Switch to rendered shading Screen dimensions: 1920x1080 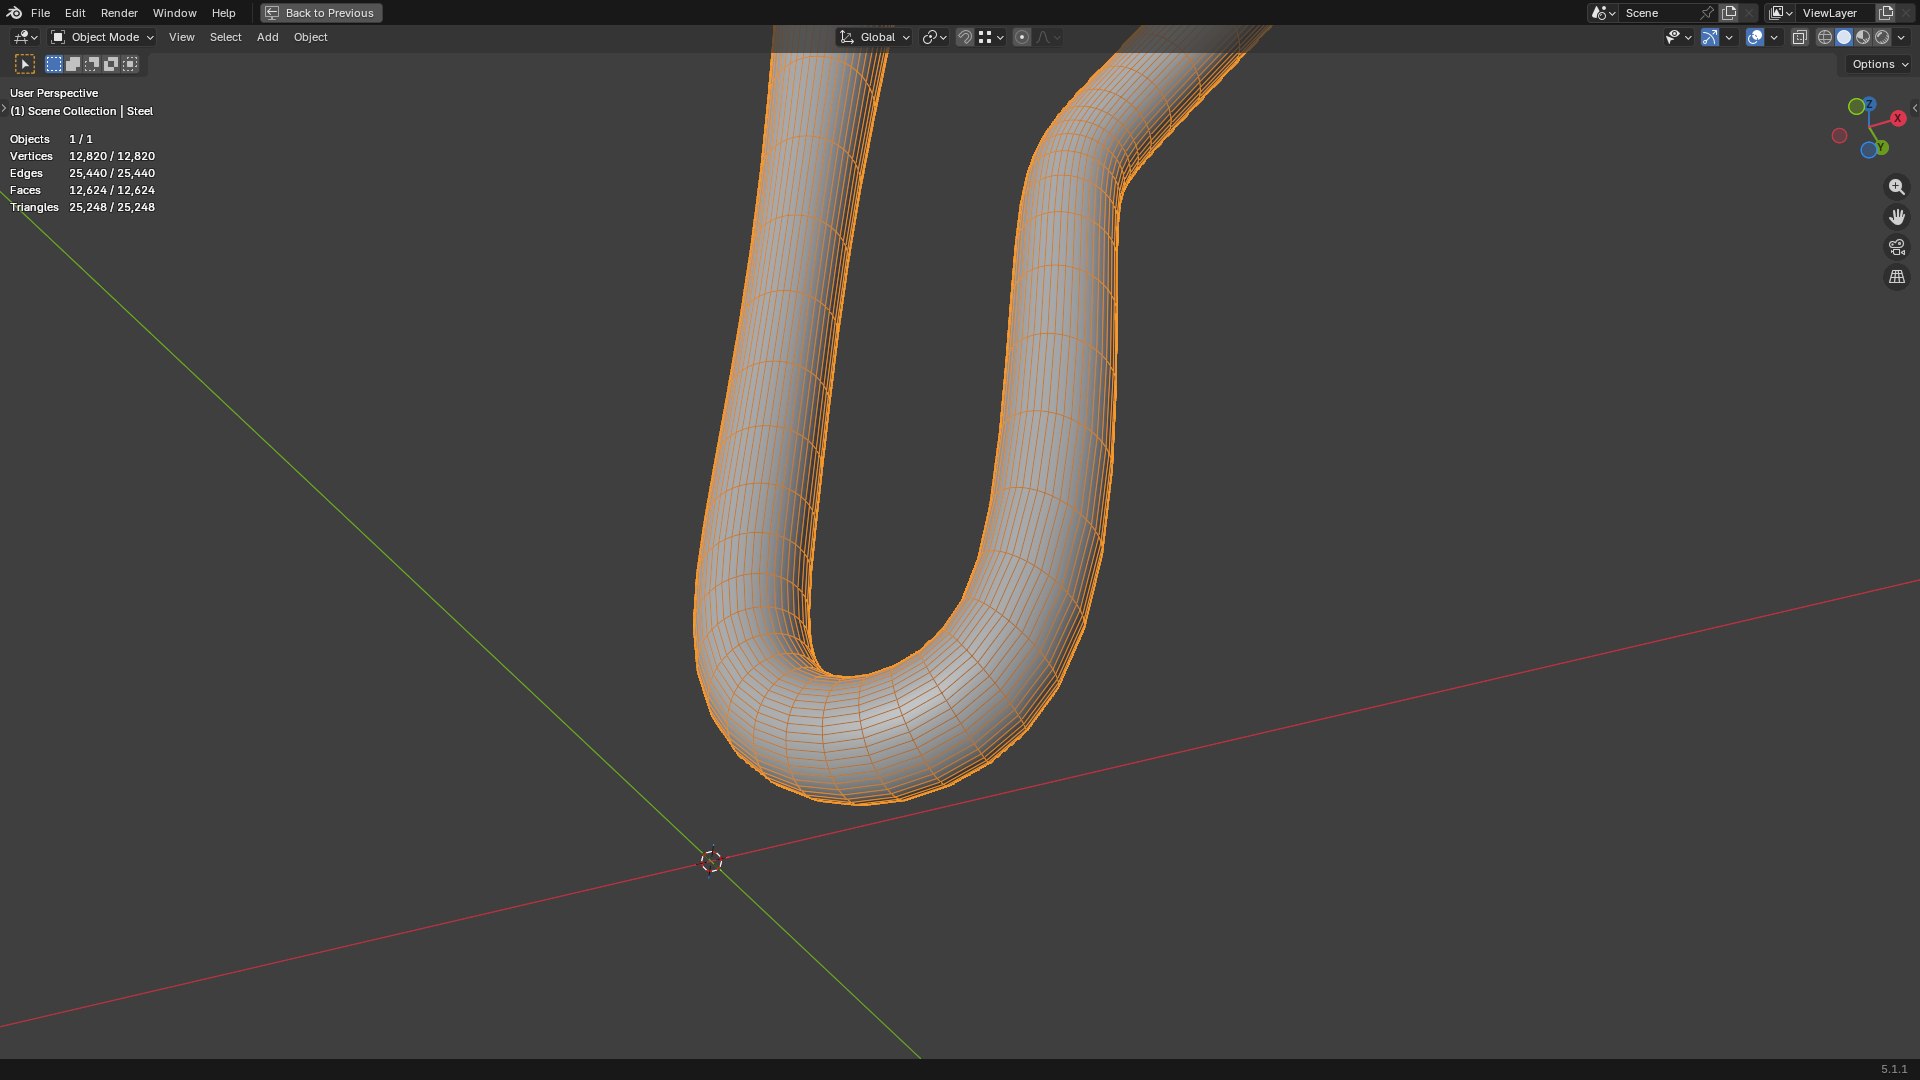(x=1882, y=37)
